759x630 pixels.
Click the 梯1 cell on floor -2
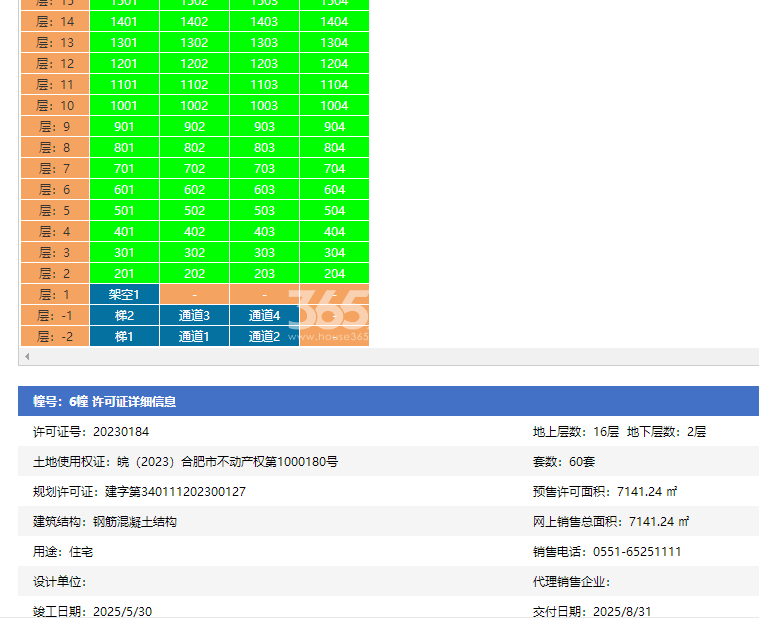coord(124,336)
